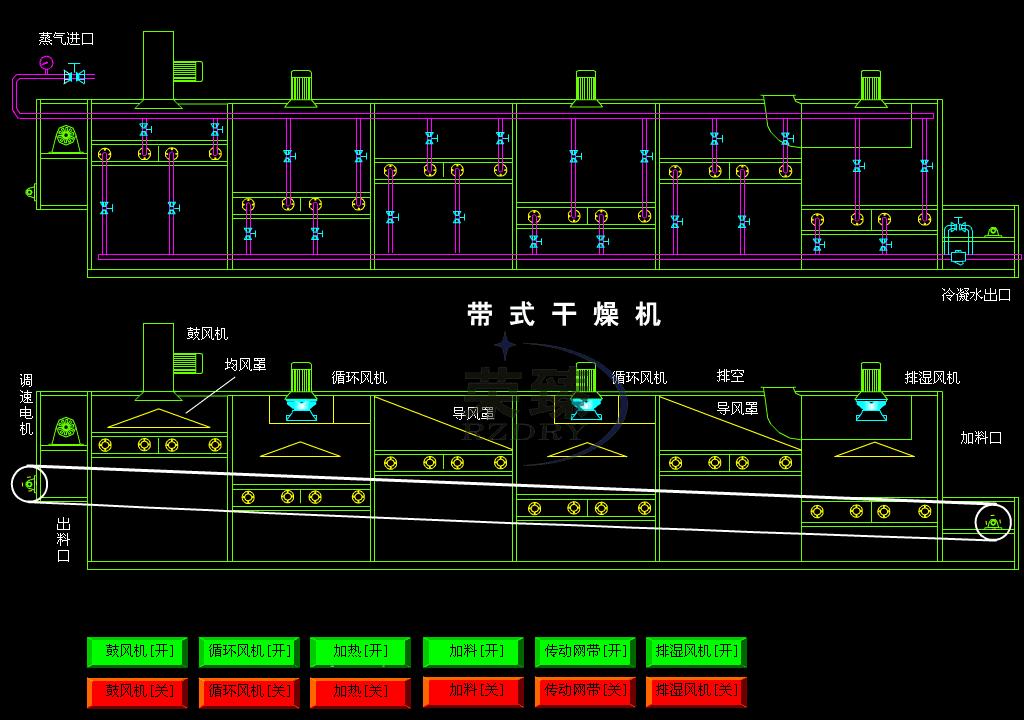The width and height of the screenshot is (1024, 720).
Task: Turn off the blower with 鼓风机[关]
Action: (140, 691)
